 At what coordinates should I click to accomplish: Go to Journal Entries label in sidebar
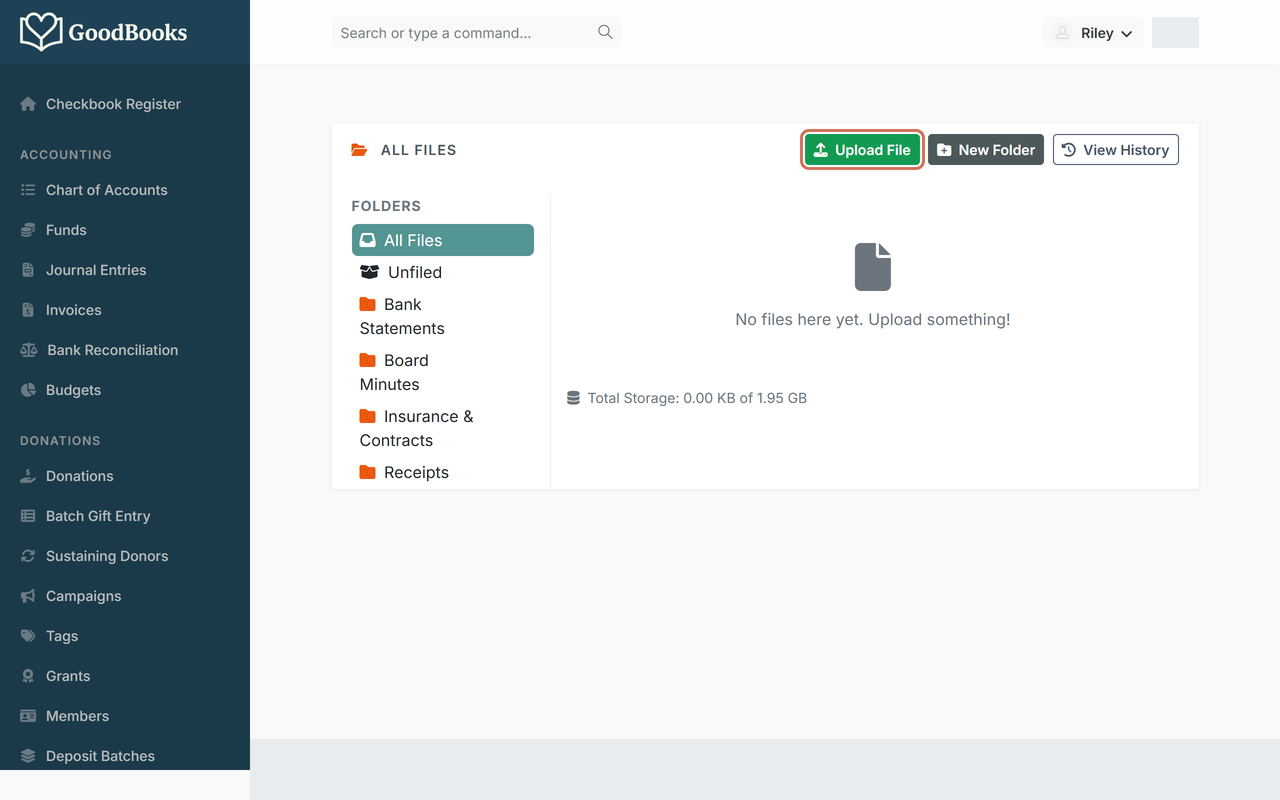tap(96, 270)
